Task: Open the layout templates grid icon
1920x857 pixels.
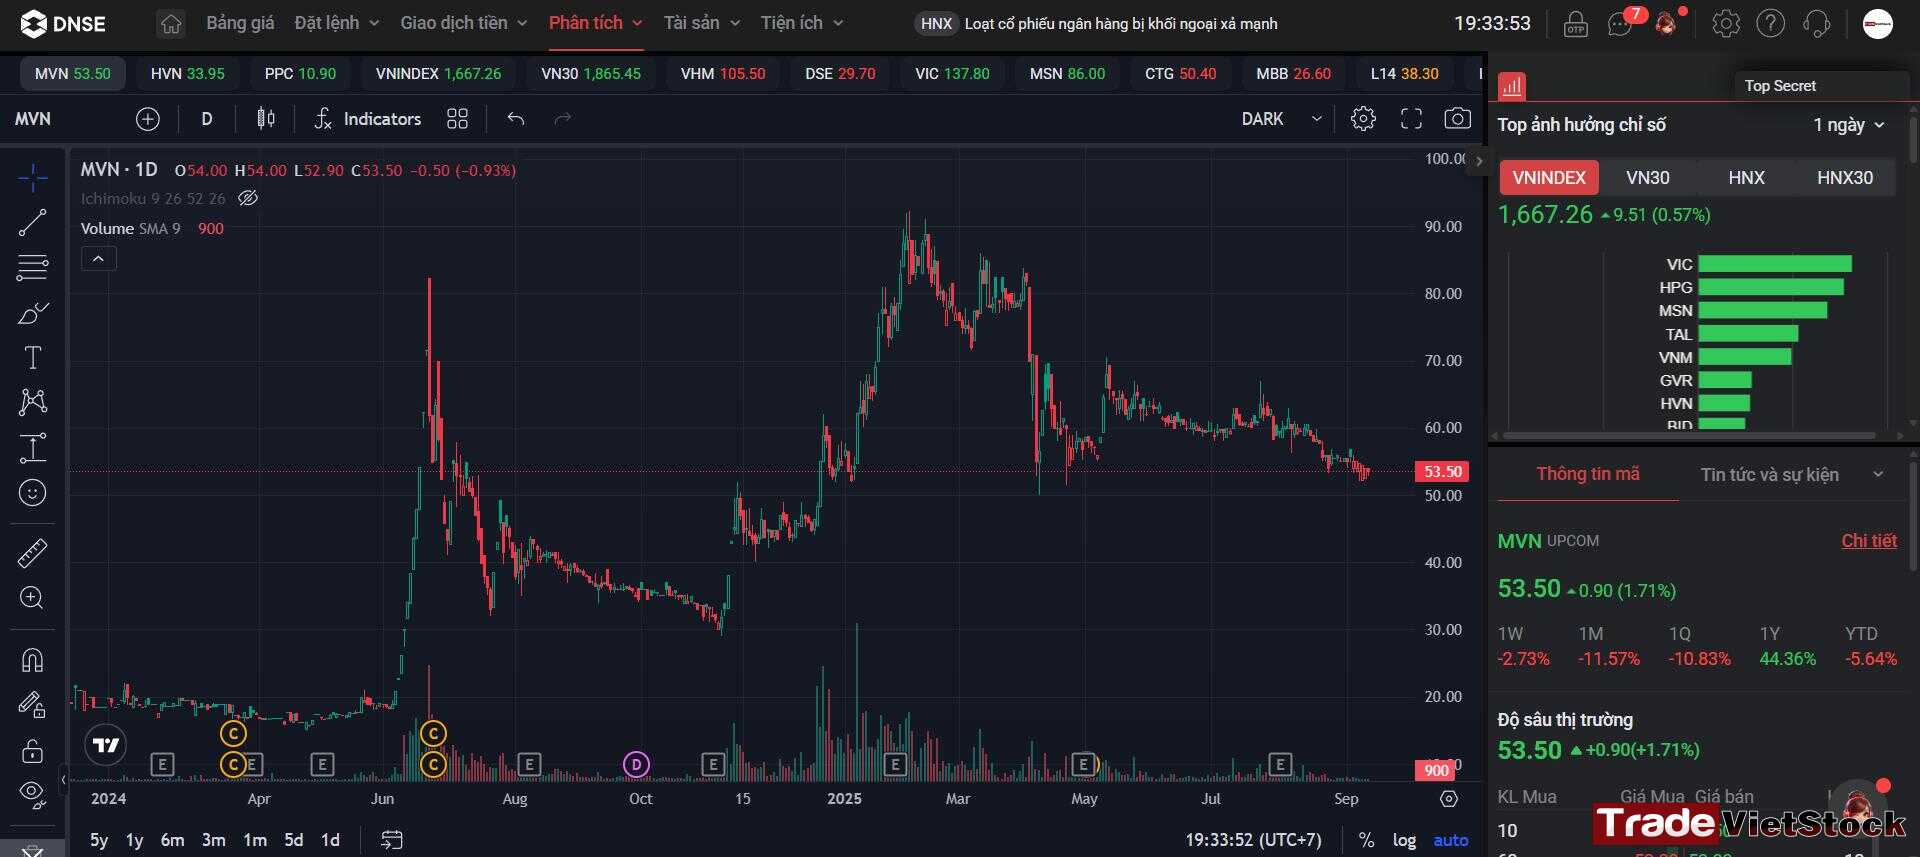Action: click(x=457, y=119)
